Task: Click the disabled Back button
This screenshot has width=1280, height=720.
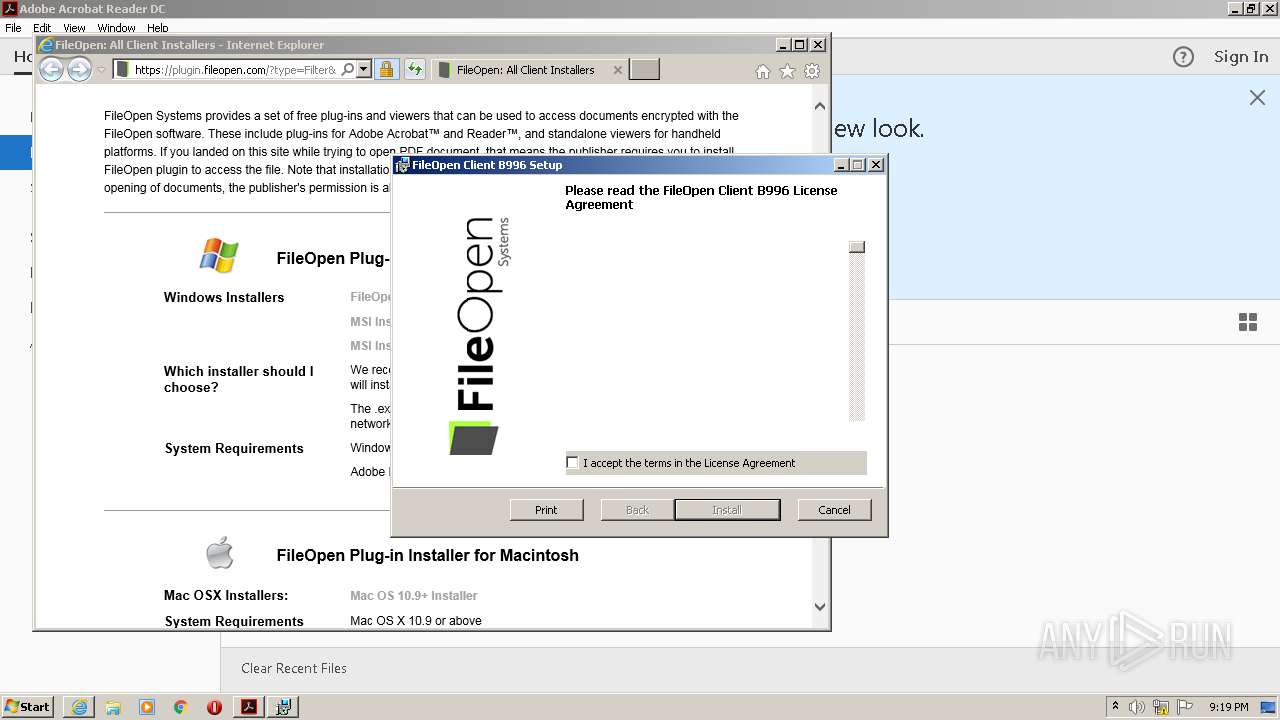Action: point(637,510)
